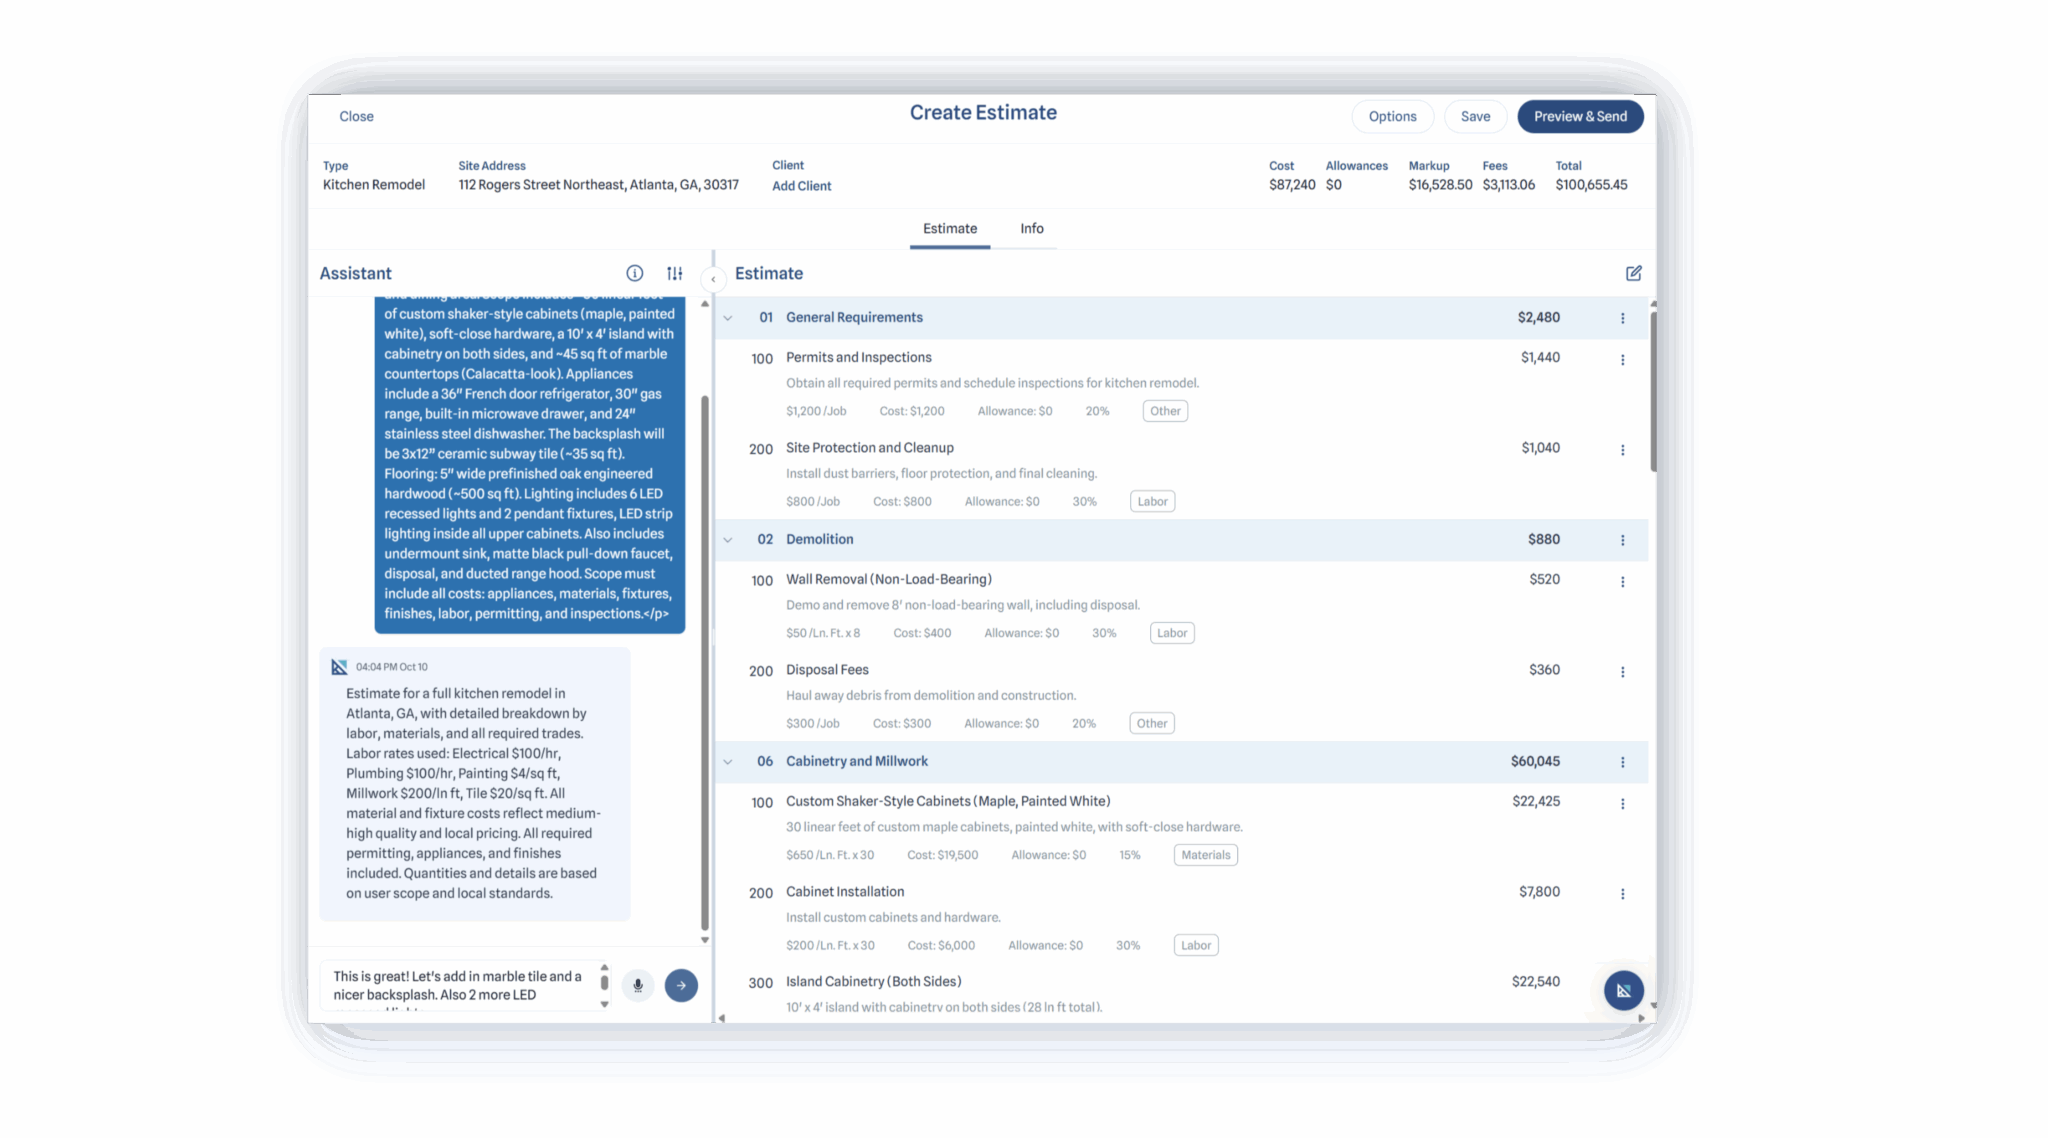This screenshot has height=1138, width=2048.
Task: Send message with arrow button
Action: coord(681,985)
